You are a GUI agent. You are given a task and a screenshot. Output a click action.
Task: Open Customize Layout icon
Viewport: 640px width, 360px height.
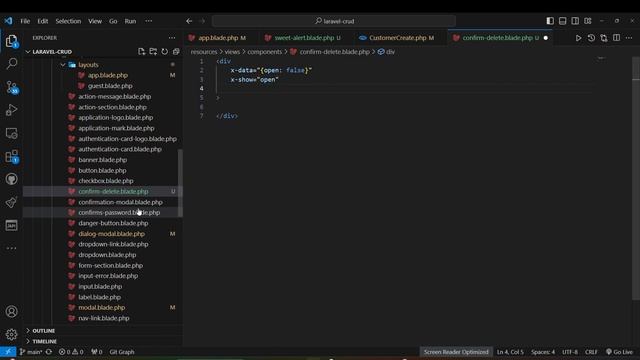pyautogui.click(x=588, y=21)
